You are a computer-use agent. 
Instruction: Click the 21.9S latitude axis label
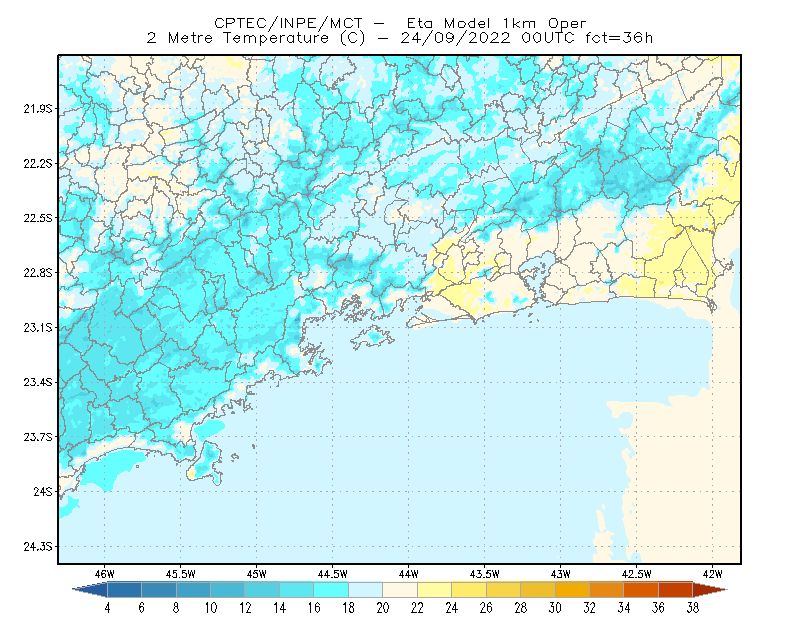(38, 109)
